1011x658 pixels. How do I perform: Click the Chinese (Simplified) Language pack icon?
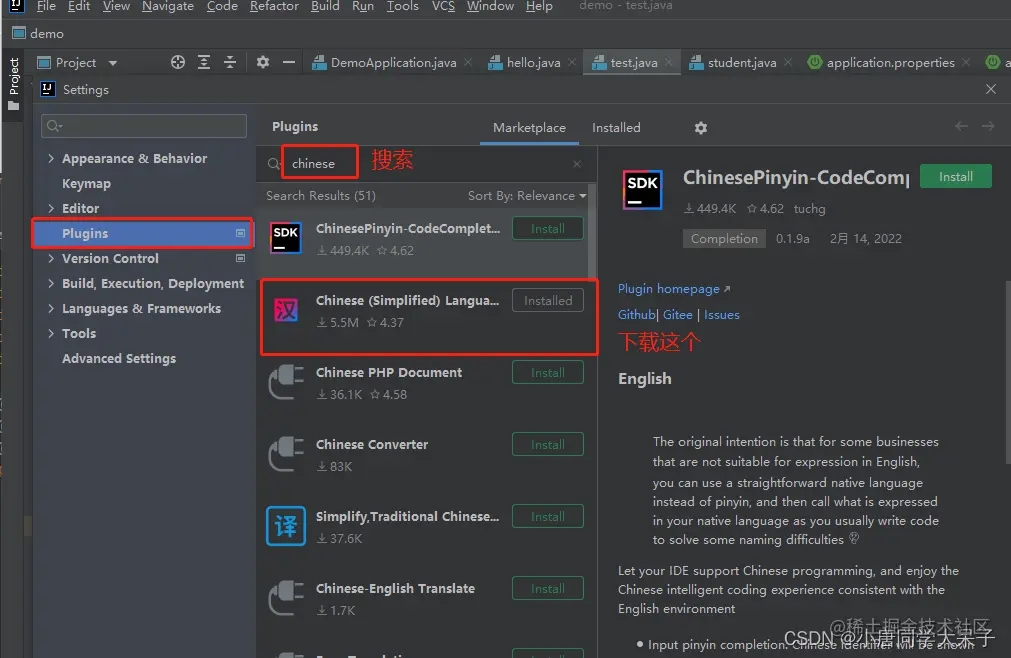tap(286, 310)
